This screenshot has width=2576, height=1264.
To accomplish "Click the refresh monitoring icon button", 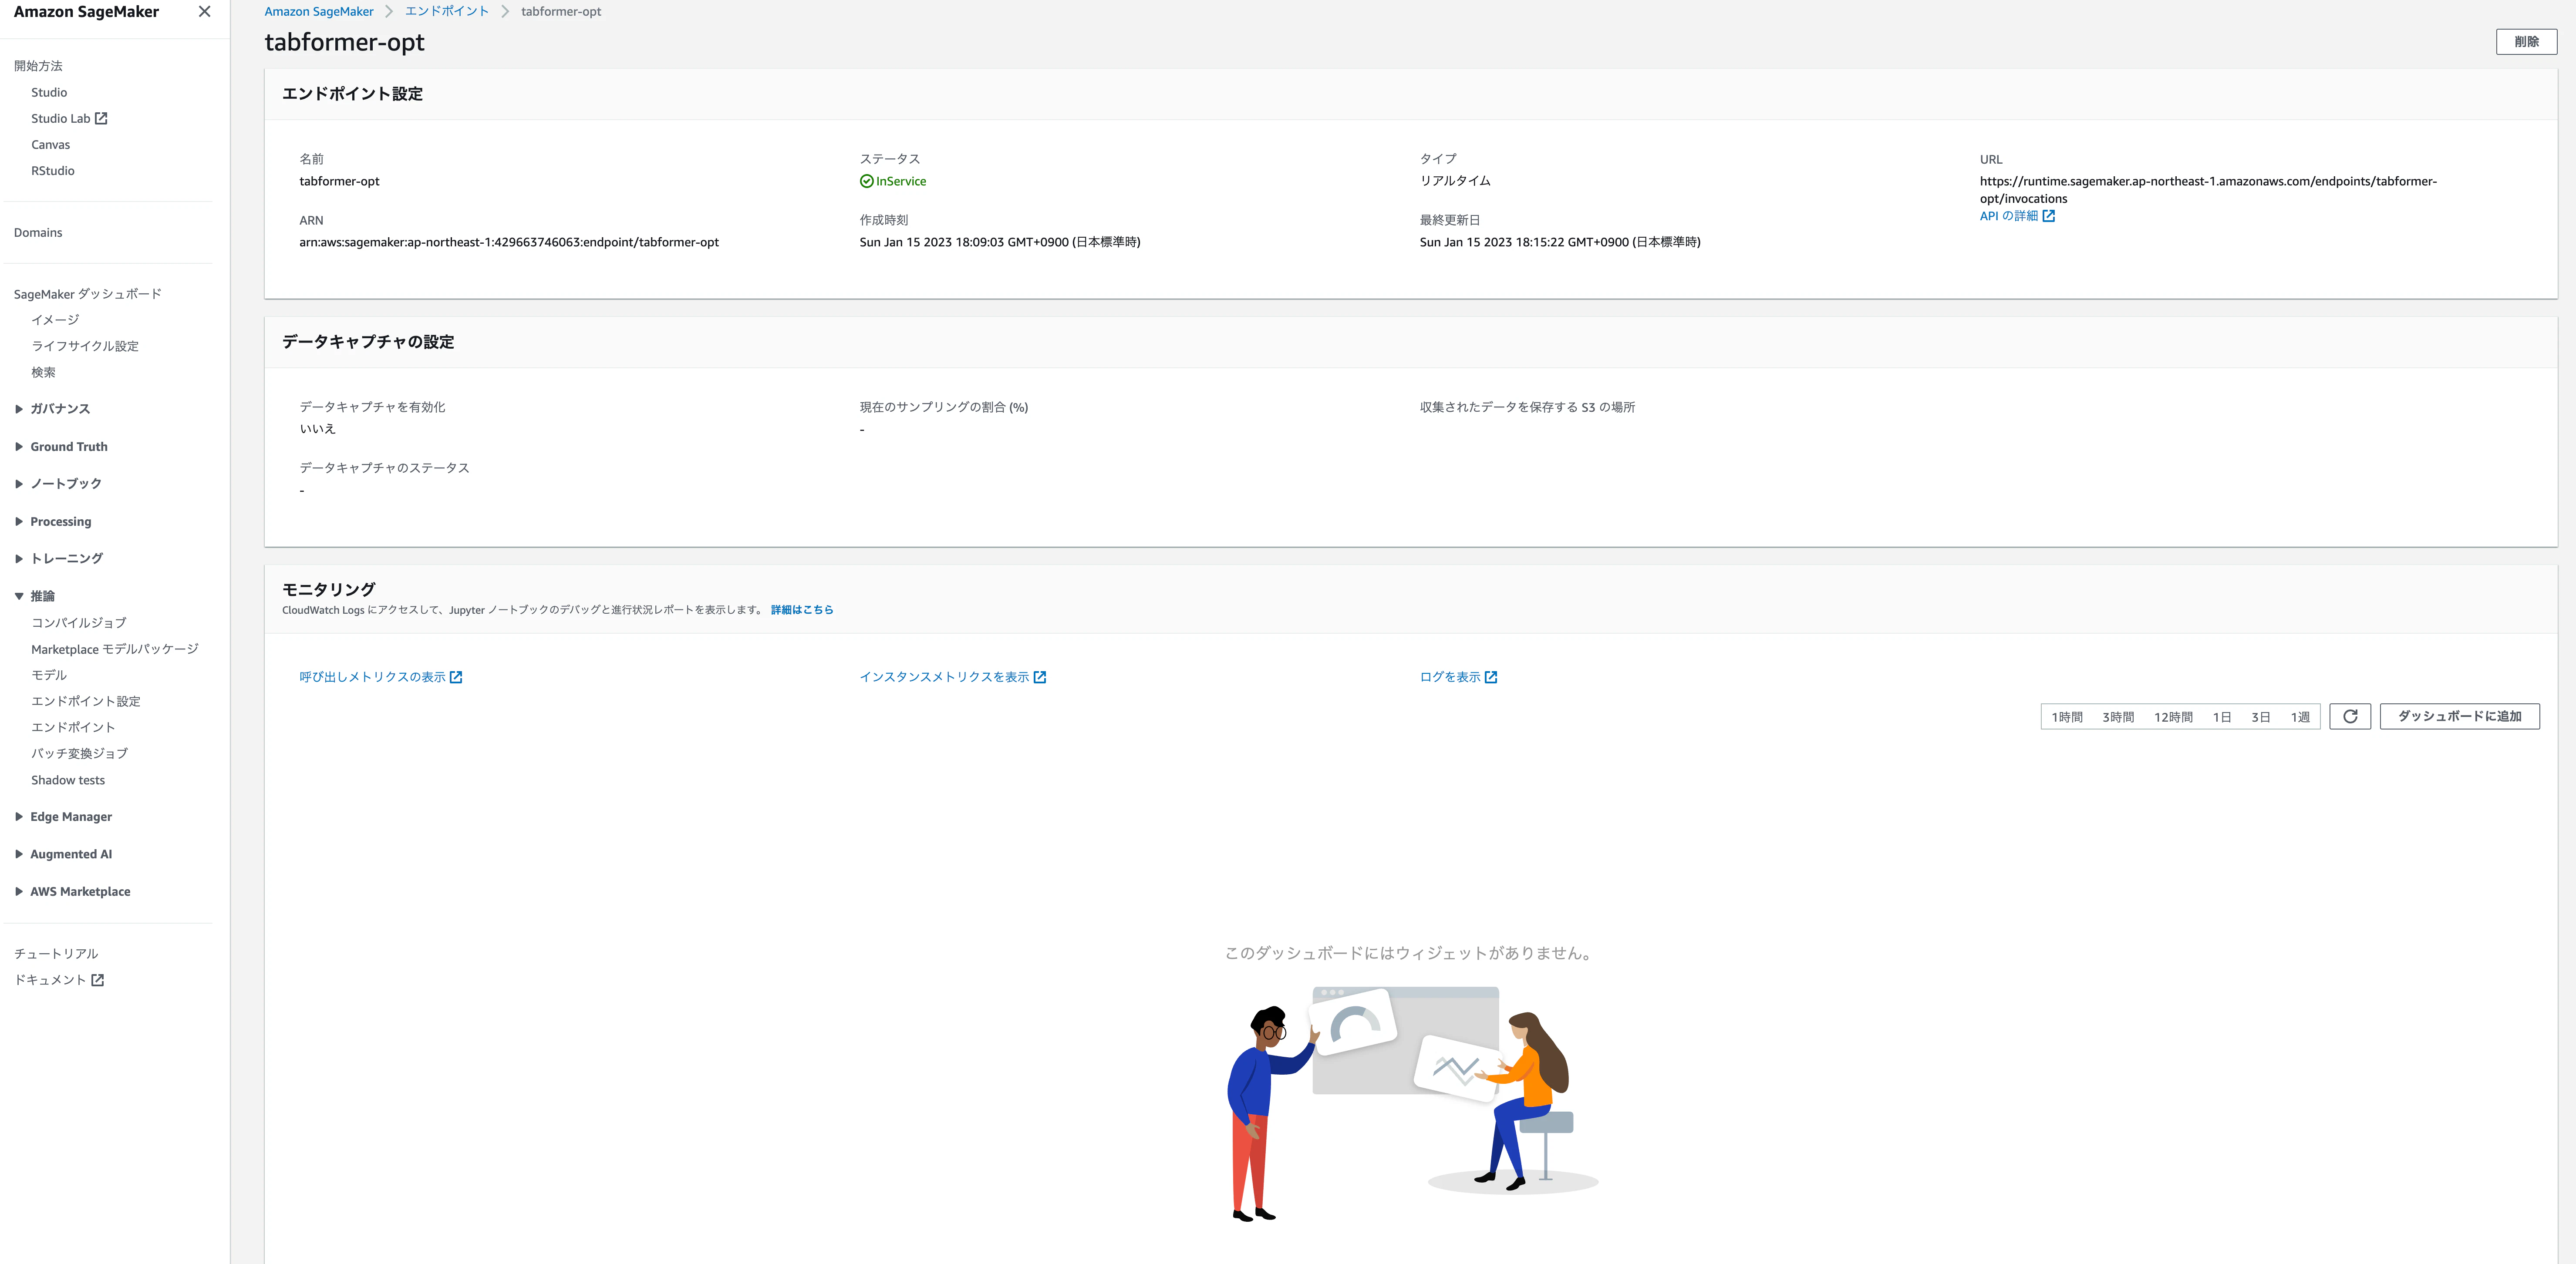I will click(2350, 716).
